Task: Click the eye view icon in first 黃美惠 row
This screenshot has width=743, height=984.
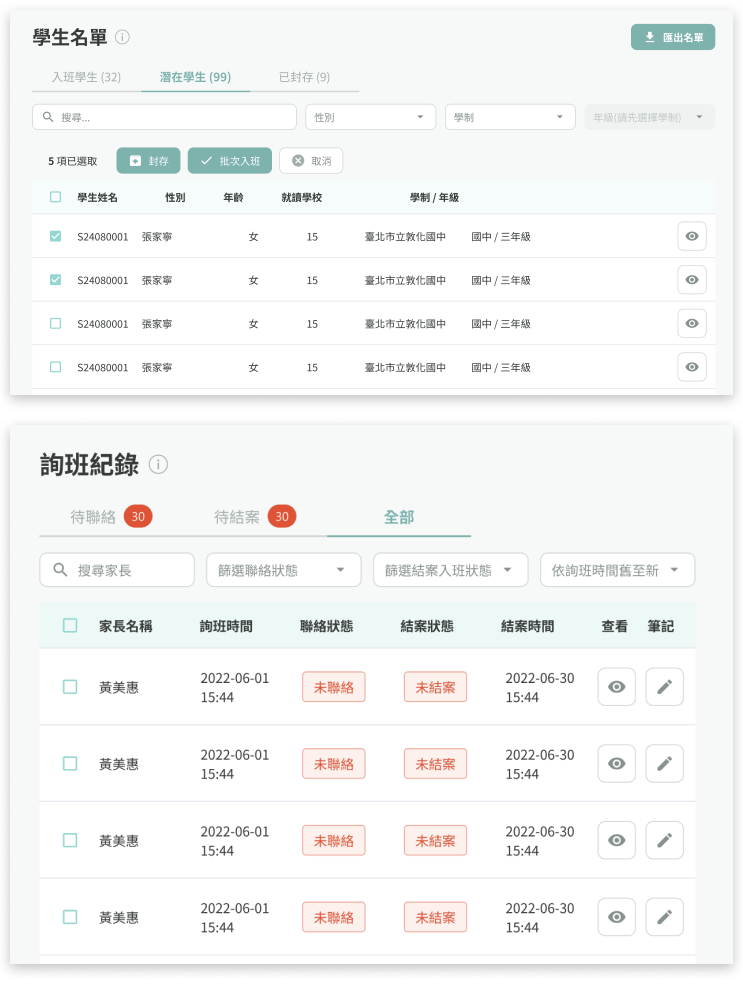Action: point(617,687)
